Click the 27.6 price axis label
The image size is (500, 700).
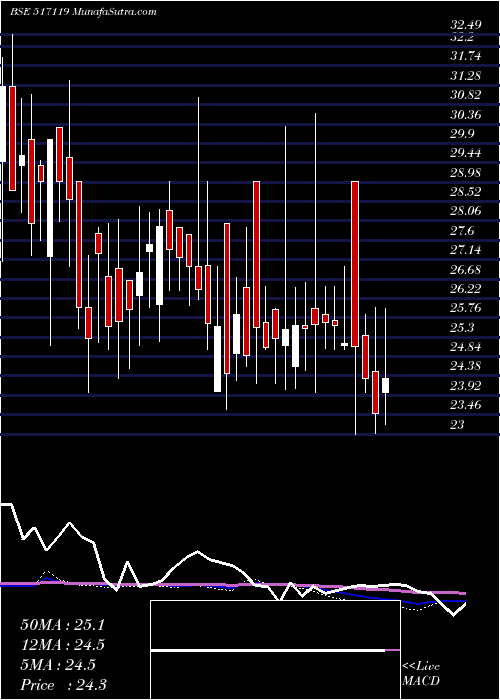tap(462, 231)
